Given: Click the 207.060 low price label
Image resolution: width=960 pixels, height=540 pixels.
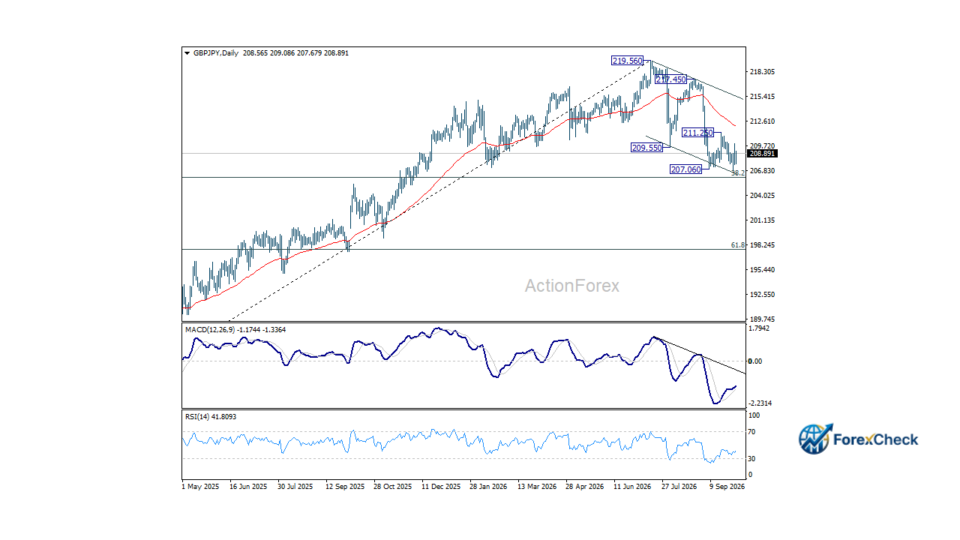Looking at the screenshot, I should pos(686,170).
